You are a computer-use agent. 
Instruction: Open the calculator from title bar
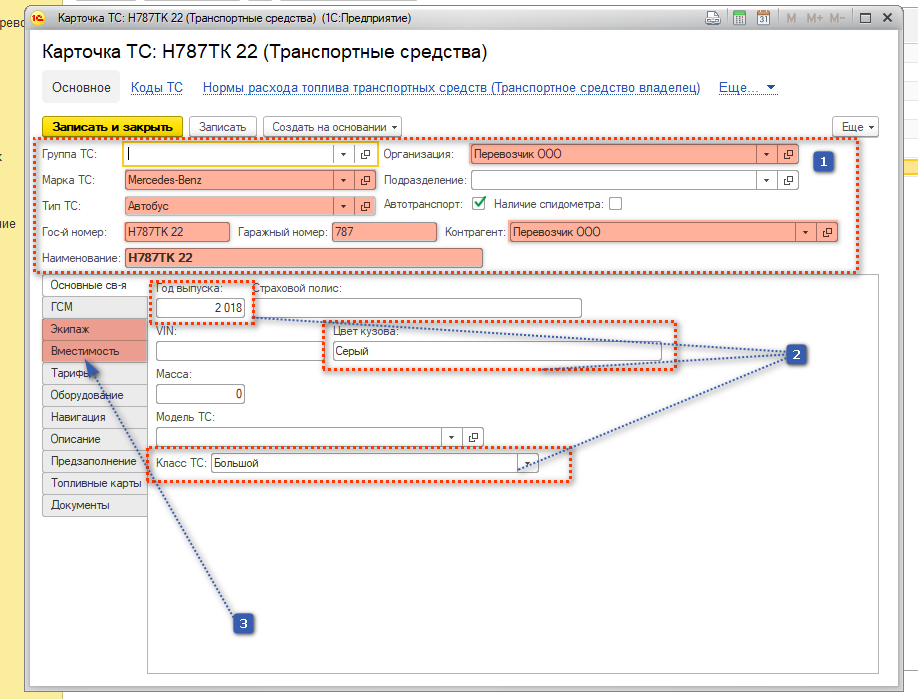(739, 18)
